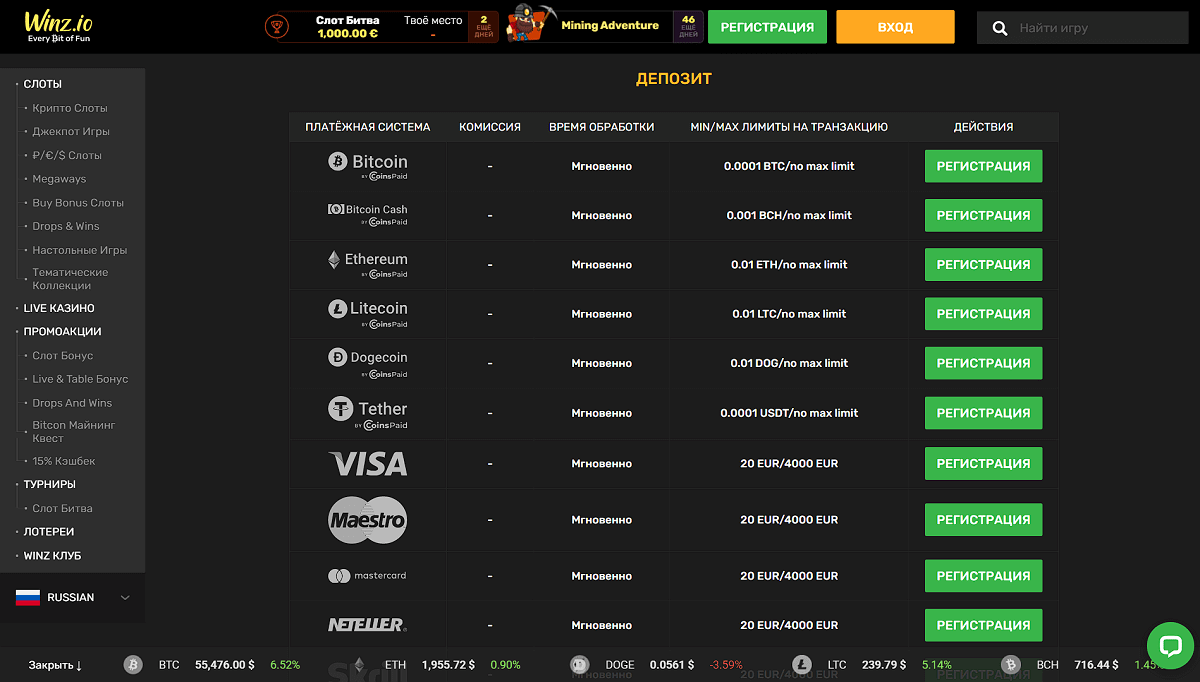Click the Ethereum payment logo
Image resolution: width=1200 pixels, height=682 pixels.
(x=368, y=264)
